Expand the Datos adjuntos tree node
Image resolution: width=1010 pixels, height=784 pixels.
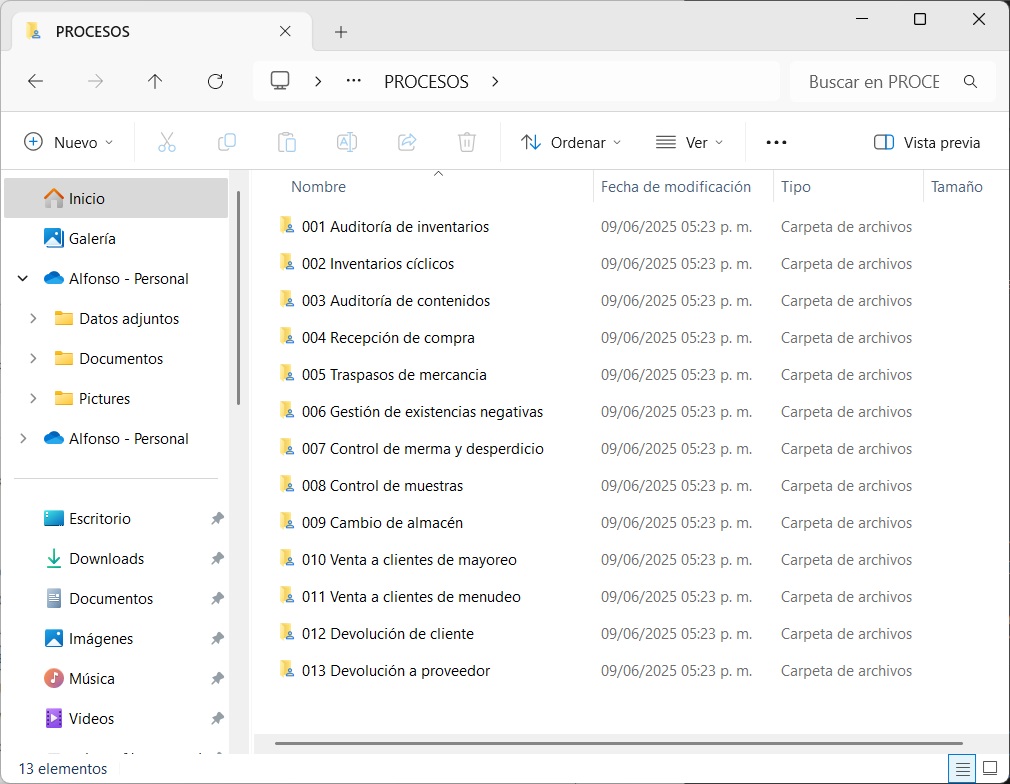pos(33,318)
